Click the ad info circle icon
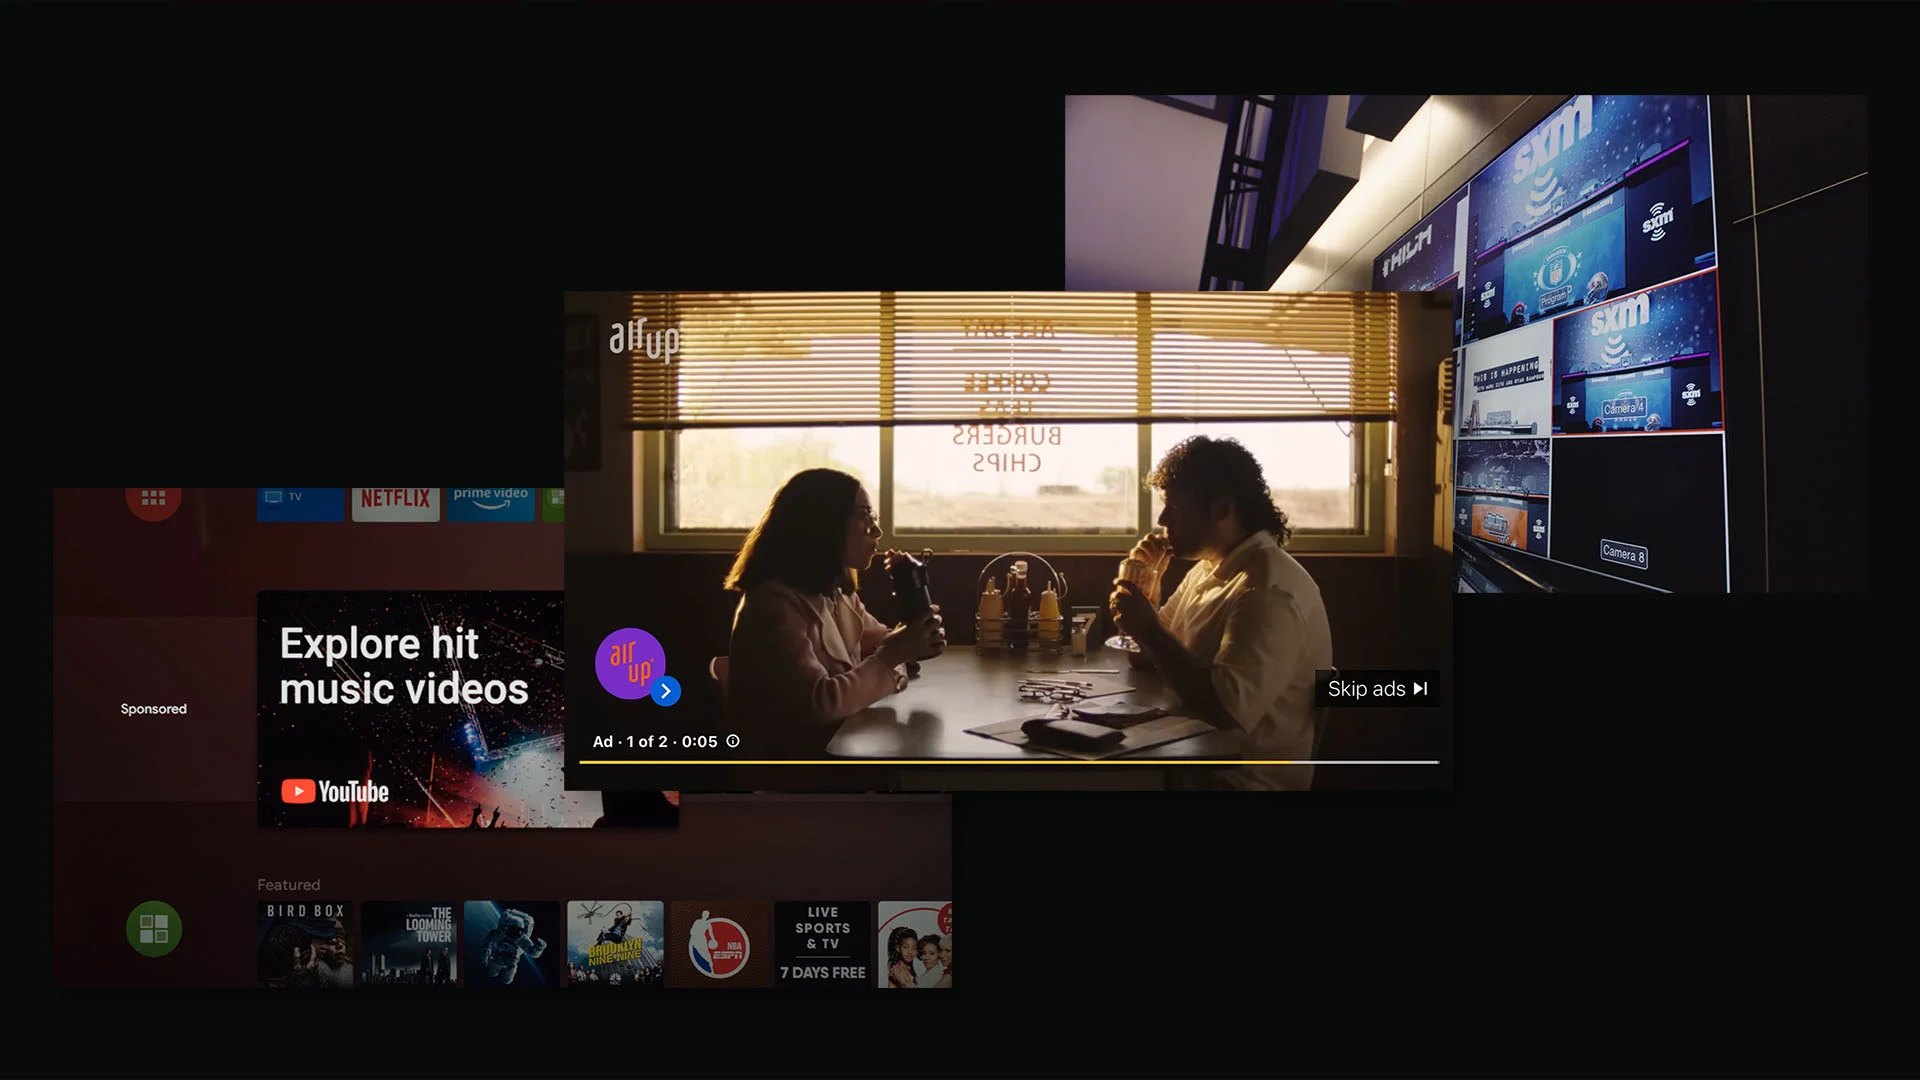This screenshot has width=1920, height=1080. 733,741
